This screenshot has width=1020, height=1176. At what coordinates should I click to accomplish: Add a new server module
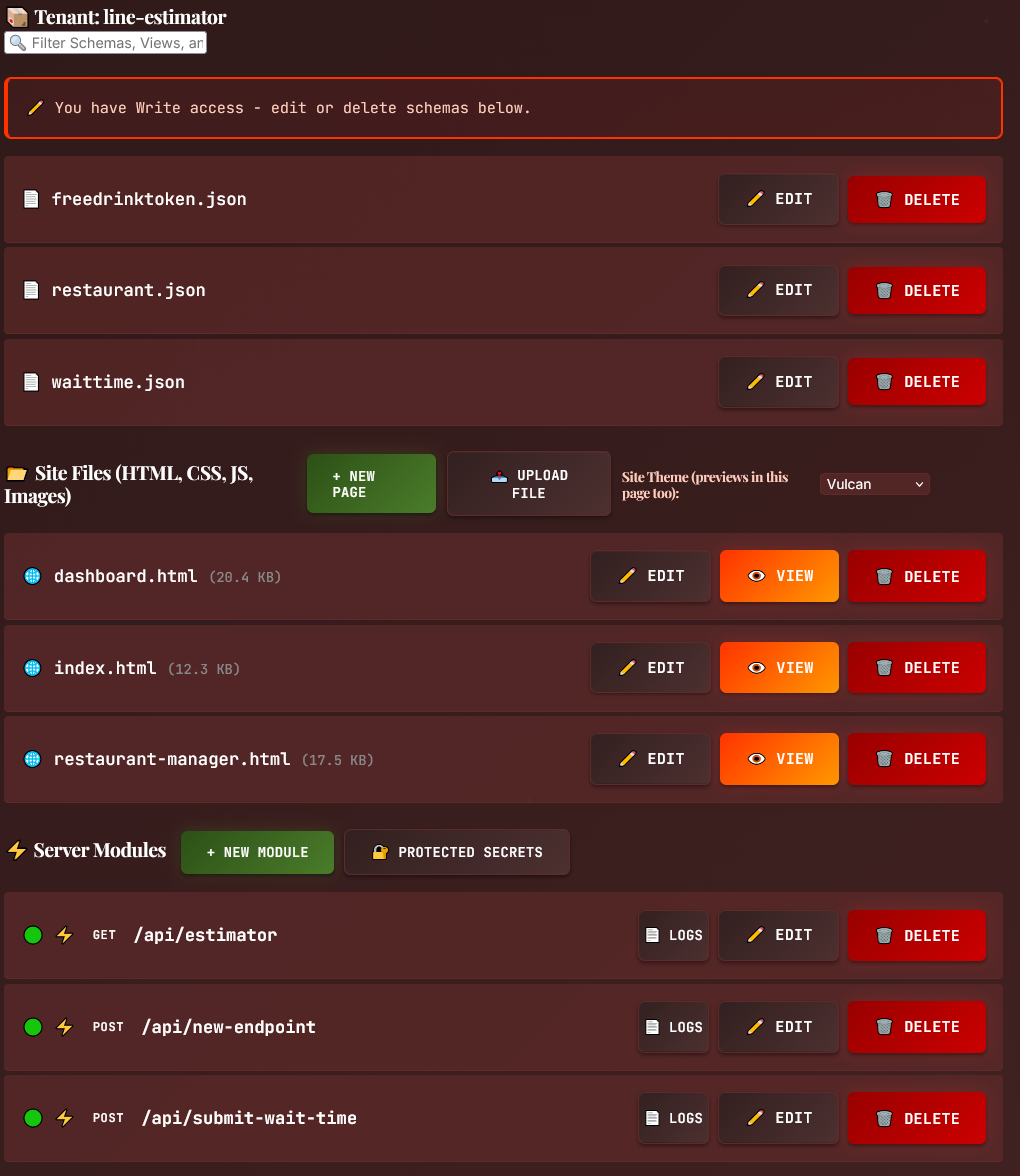point(257,852)
